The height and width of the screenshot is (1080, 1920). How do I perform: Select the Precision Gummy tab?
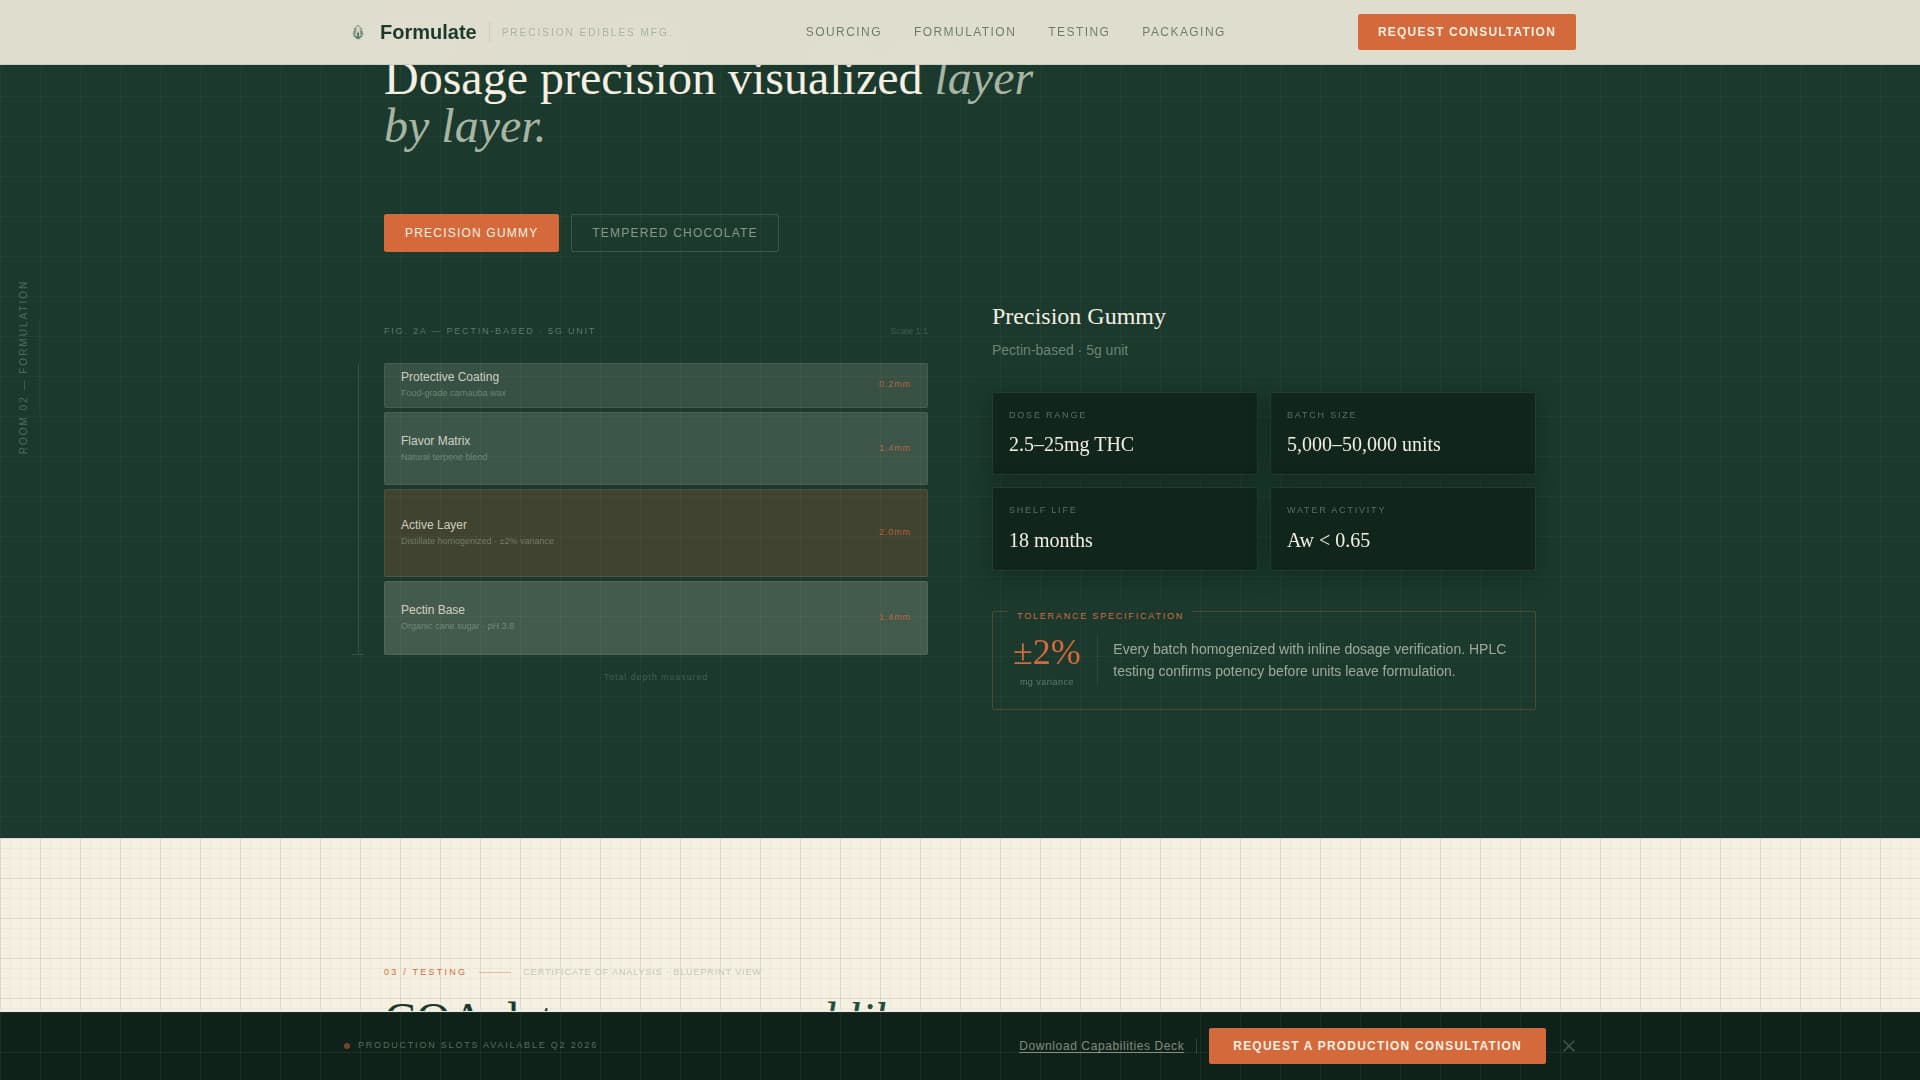coord(471,233)
